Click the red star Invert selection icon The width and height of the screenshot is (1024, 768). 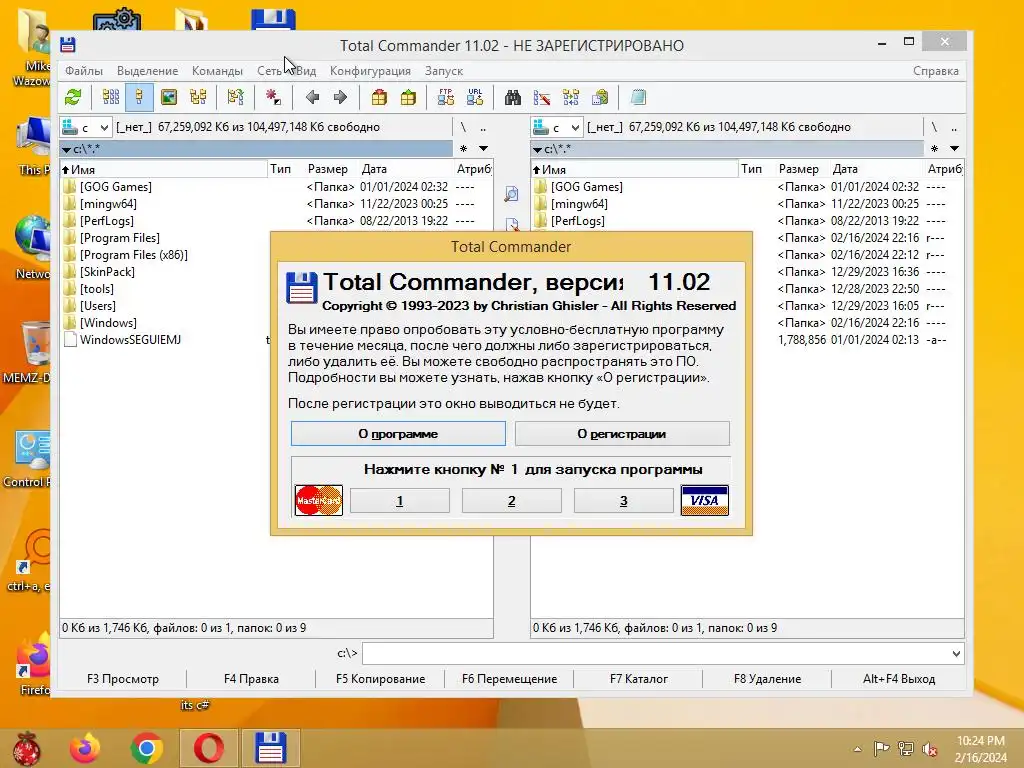[x=273, y=98]
